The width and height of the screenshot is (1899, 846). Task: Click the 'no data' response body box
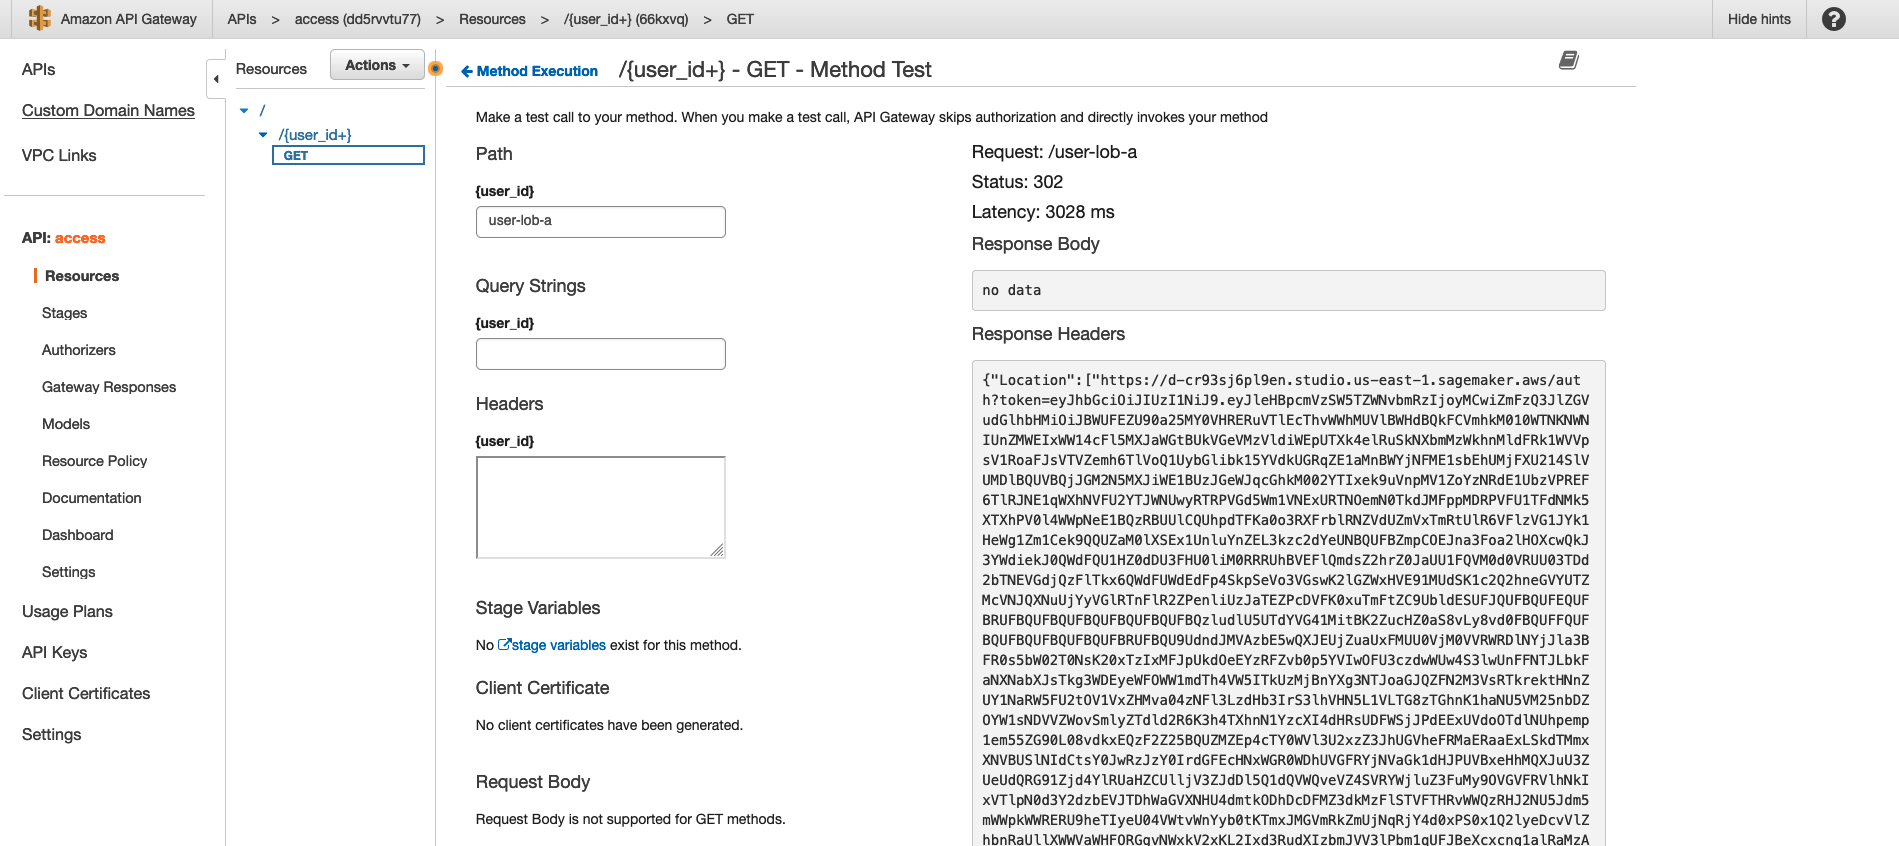(x=1288, y=290)
